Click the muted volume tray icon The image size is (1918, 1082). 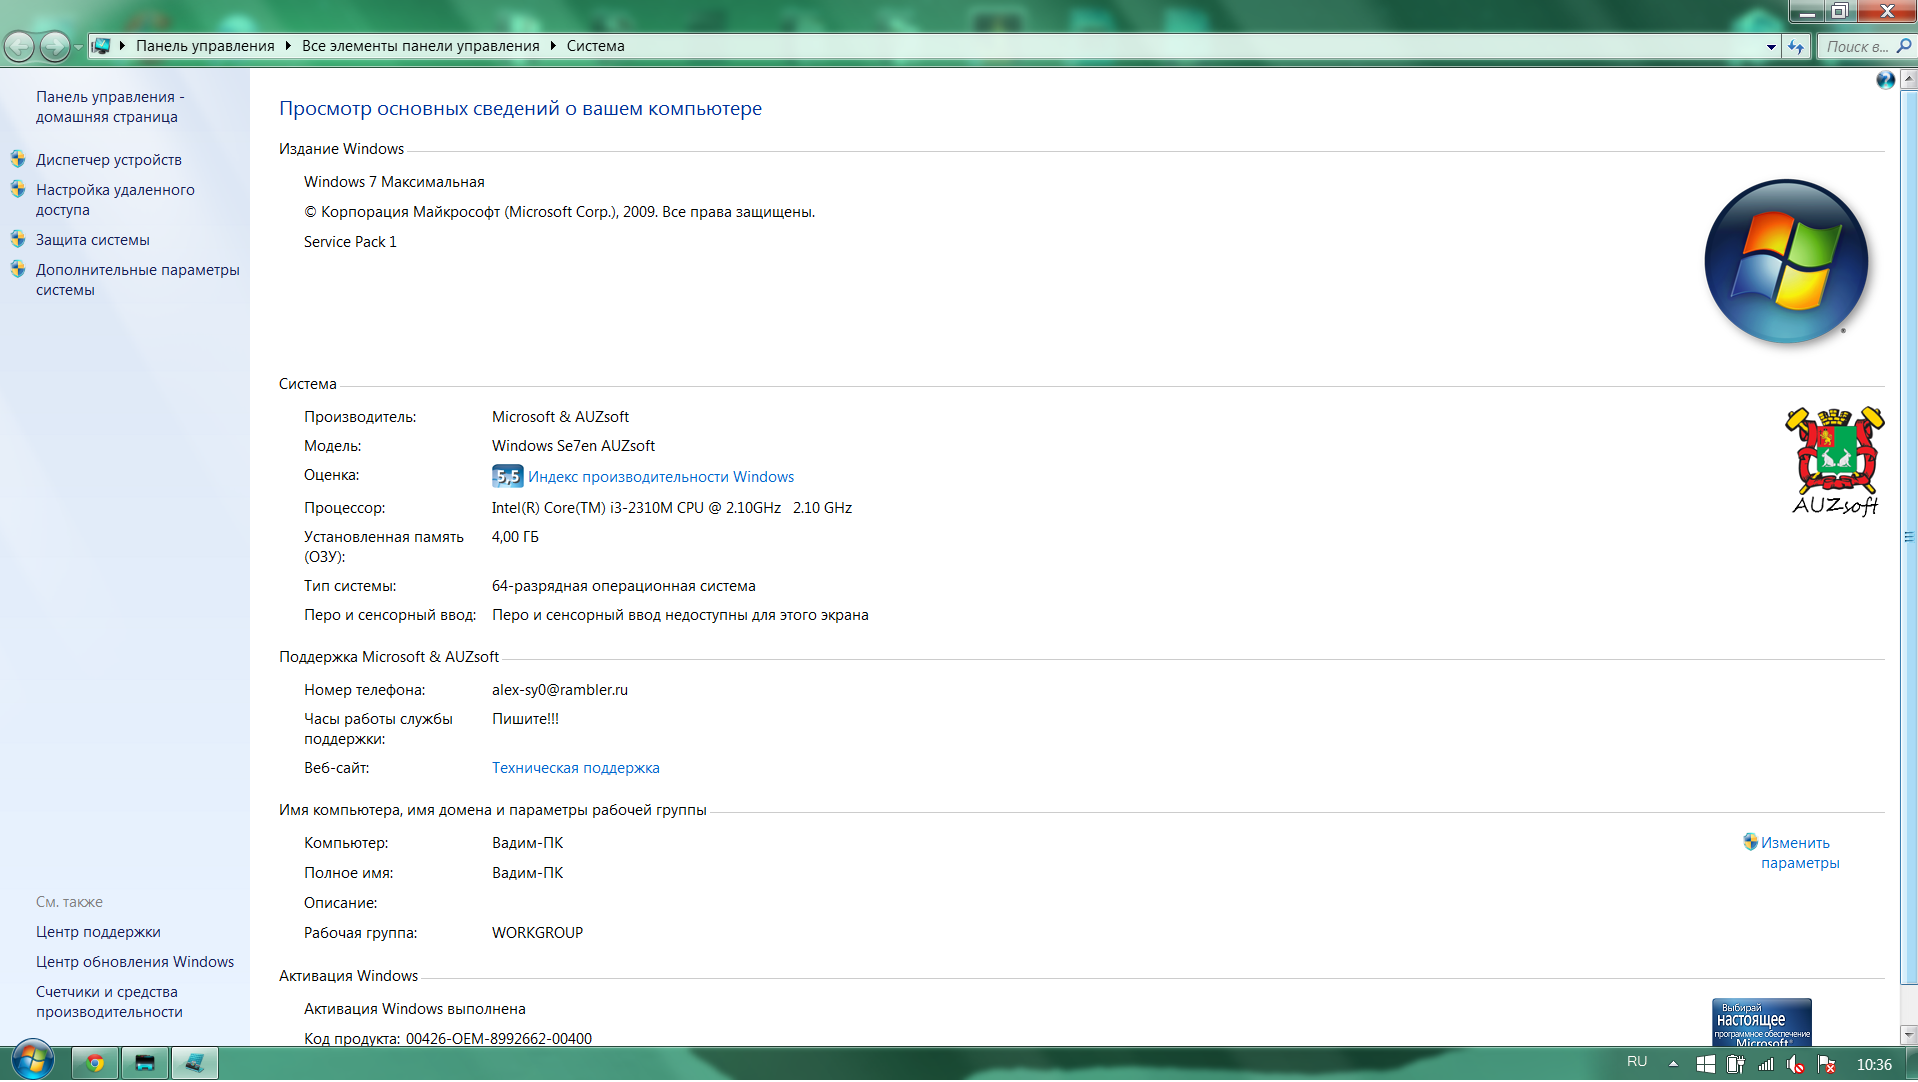[1796, 1065]
